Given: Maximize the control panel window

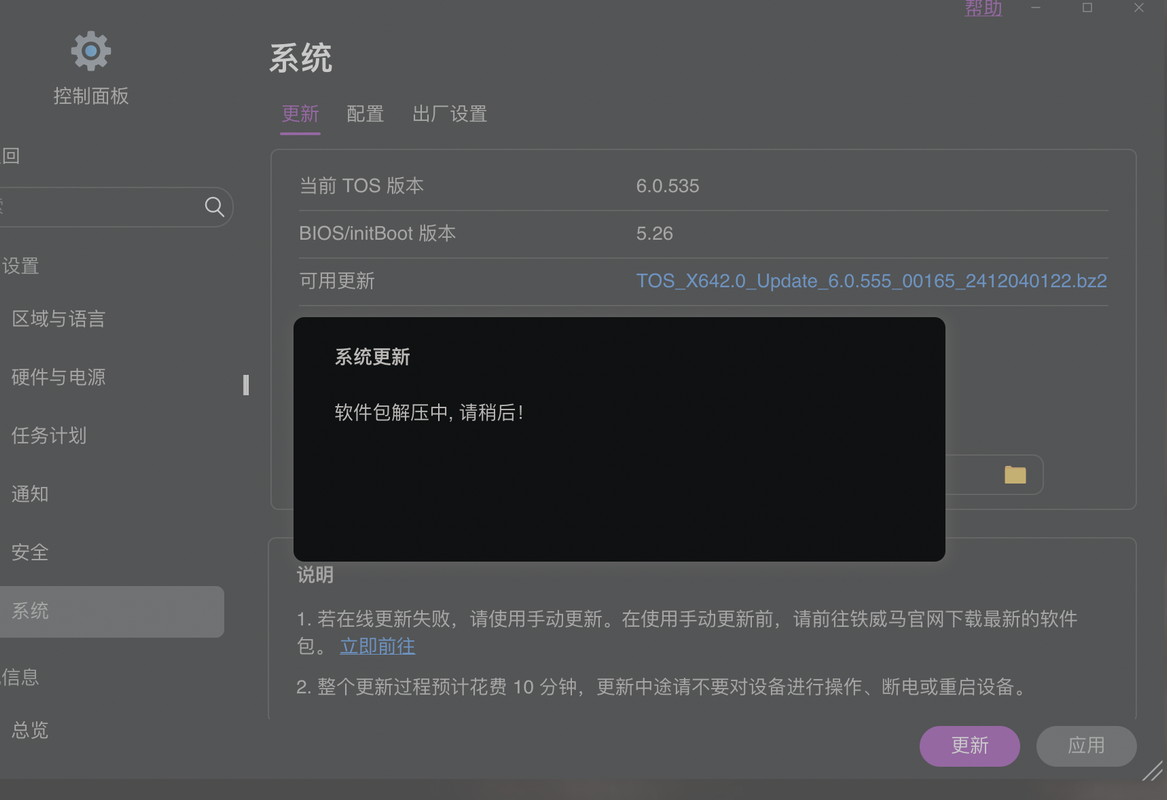Looking at the screenshot, I should [x=1087, y=7].
